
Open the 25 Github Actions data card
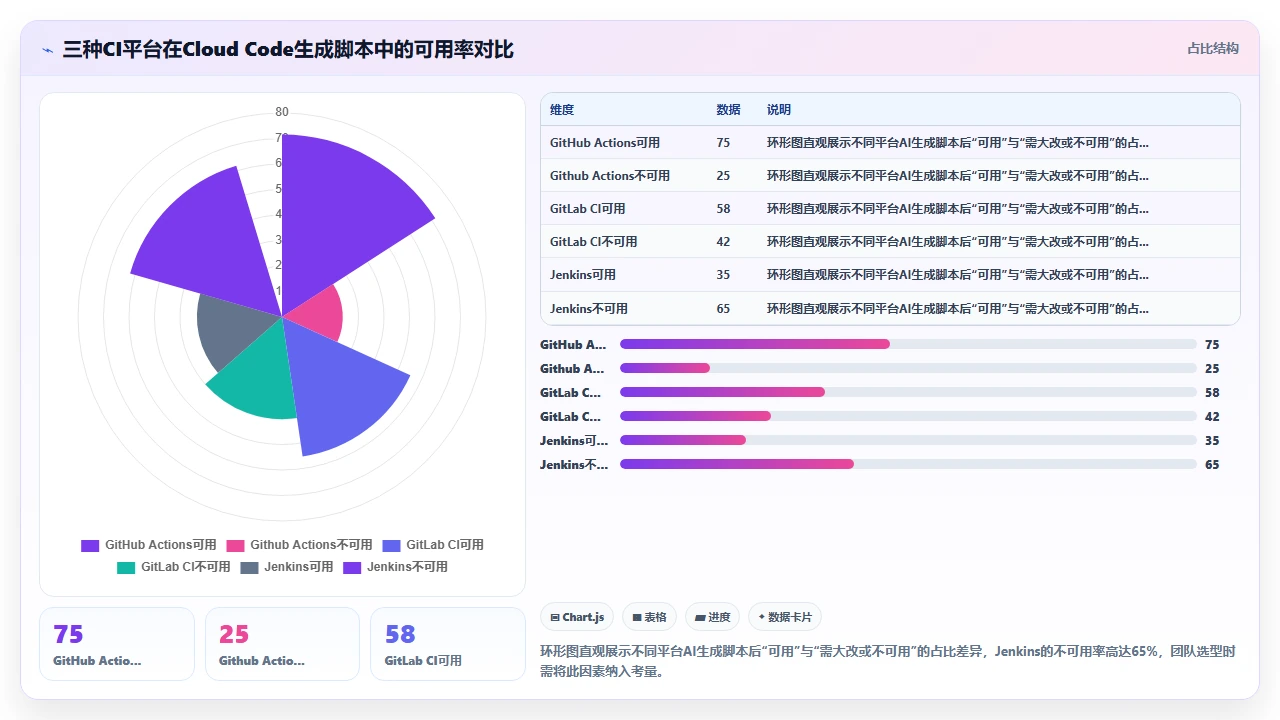coord(282,644)
